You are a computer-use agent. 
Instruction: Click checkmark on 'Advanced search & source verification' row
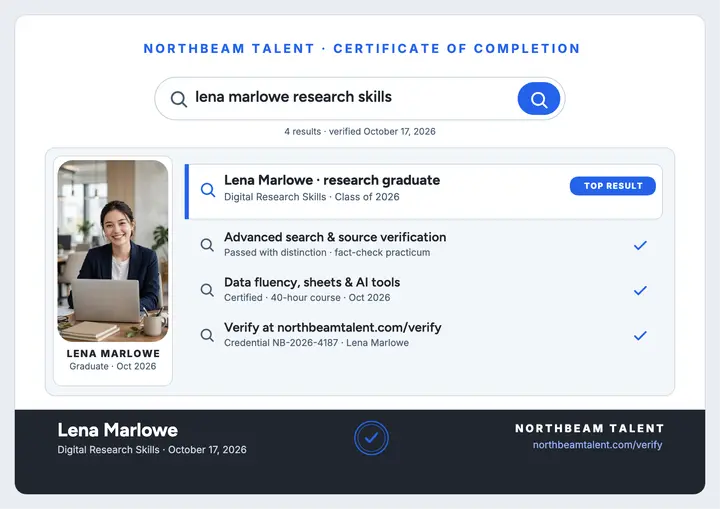[x=640, y=245]
